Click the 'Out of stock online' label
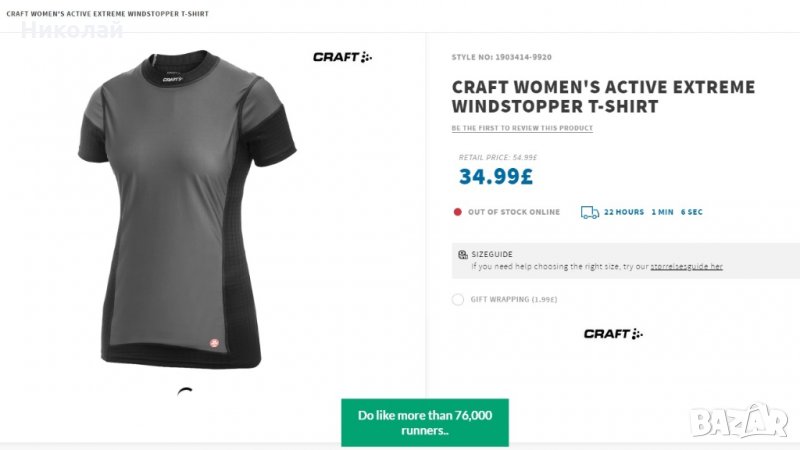This screenshot has height=450, width=800. pos(514,212)
